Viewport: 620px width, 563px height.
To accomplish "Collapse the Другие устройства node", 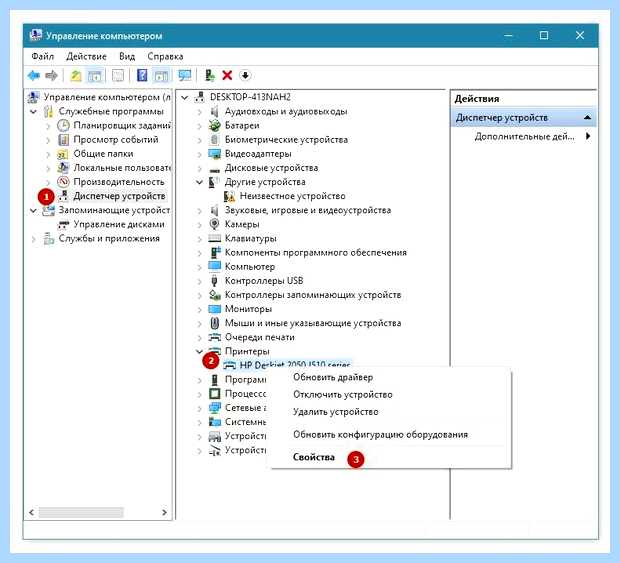I will (200, 182).
